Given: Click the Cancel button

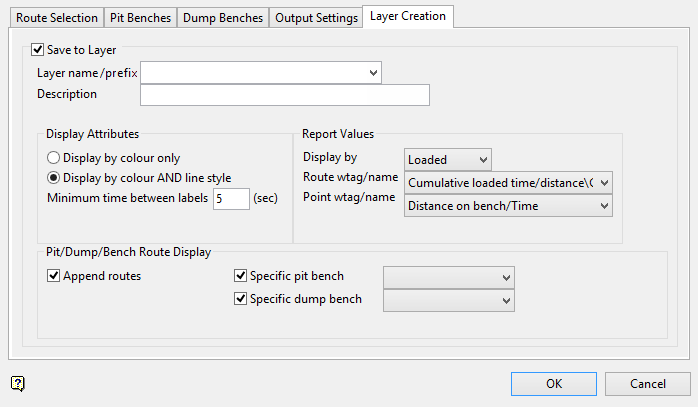Looking at the screenshot, I should click(648, 384).
